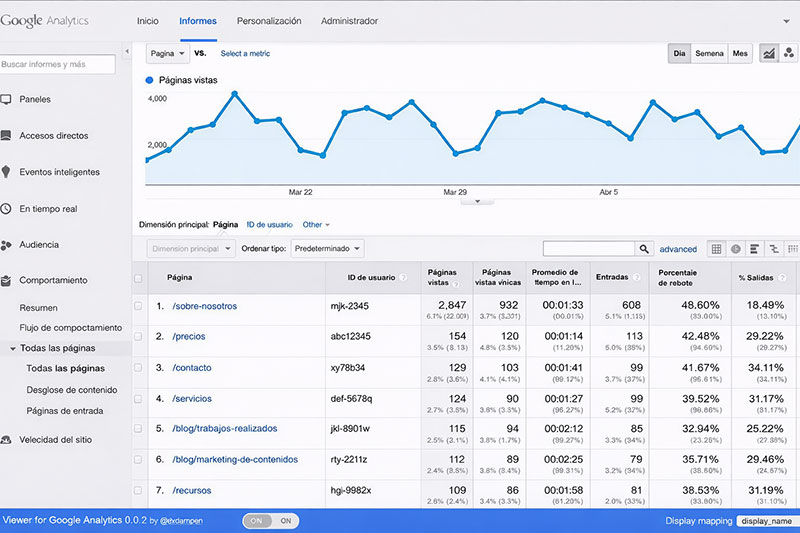800x533 pixels.
Task: Check the /recursos row checkbox
Action: click(138, 491)
